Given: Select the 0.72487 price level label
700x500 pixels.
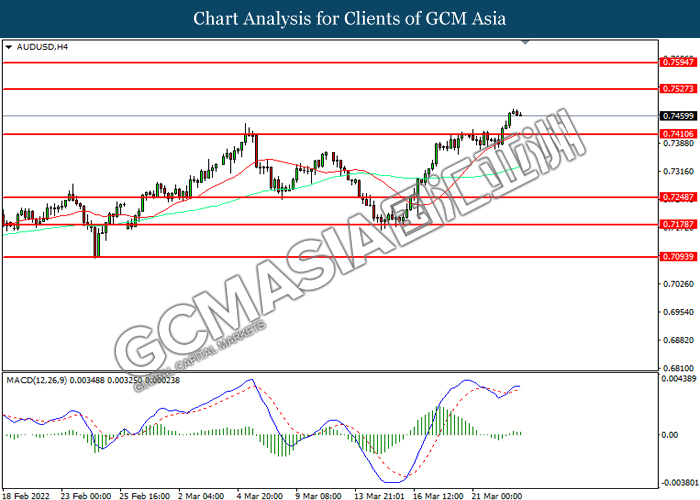Looking at the screenshot, I should [x=678, y=197].
